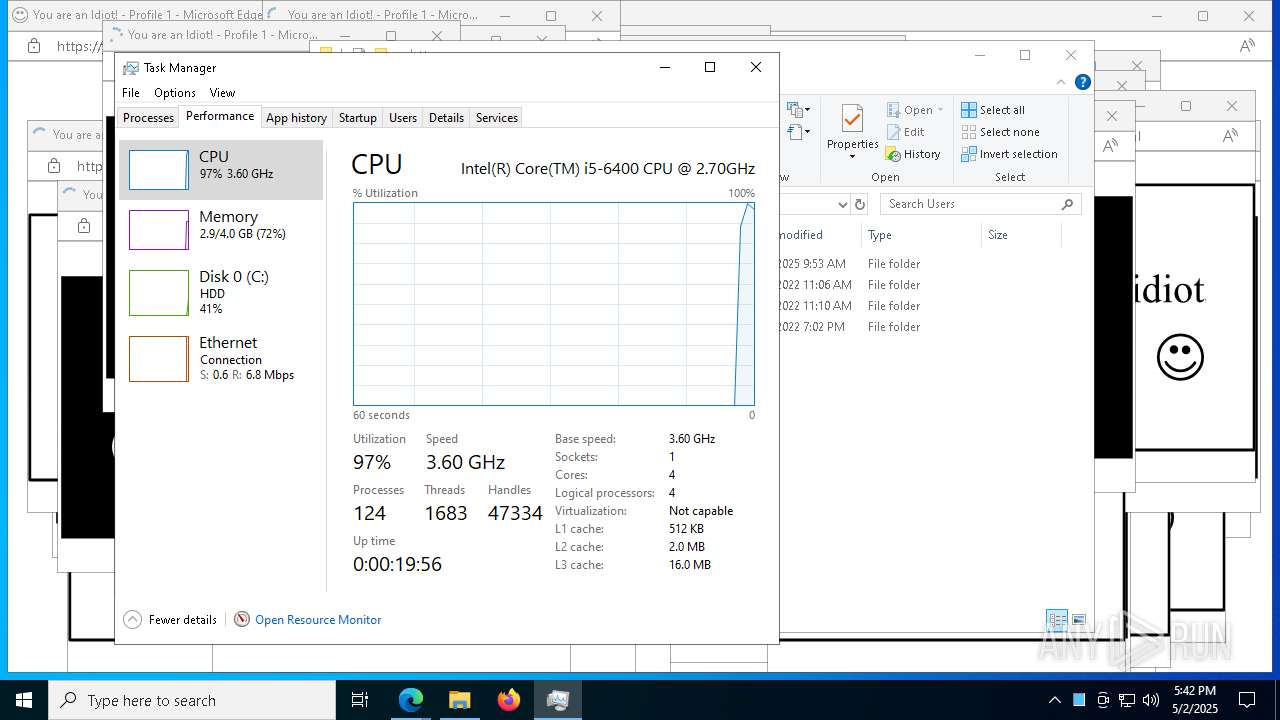Screen dimensions: 1280x720
Task: Open File Explorer from taskbar
Action: 459,700
